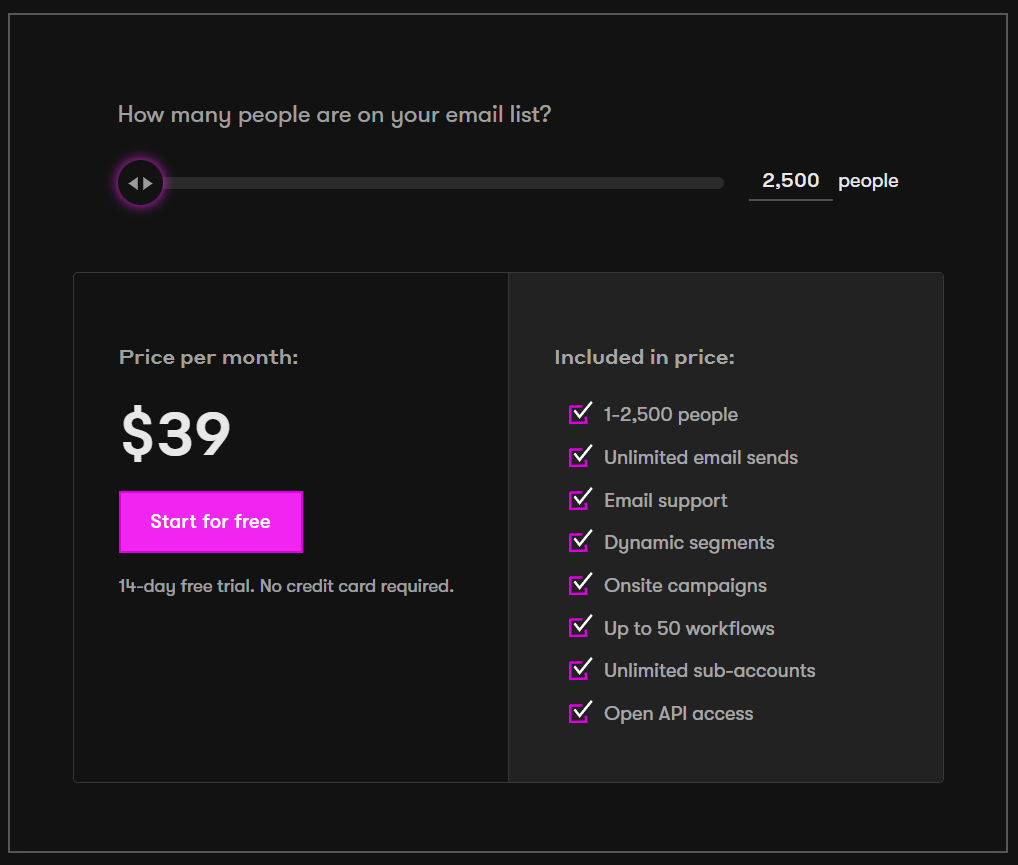Click checkmark icon beside Unlimited email sends
Viewport: 1018px width, 865px height.
pyautogui.click(x=580, y=456)
